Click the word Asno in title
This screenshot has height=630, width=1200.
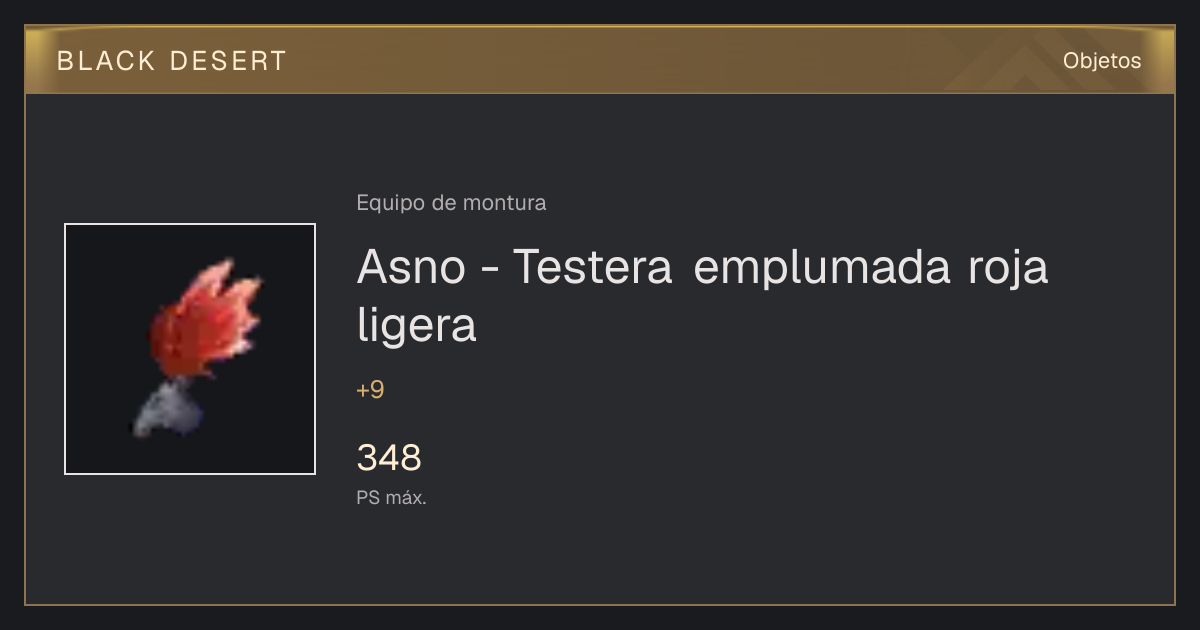(x=411, y=269)
